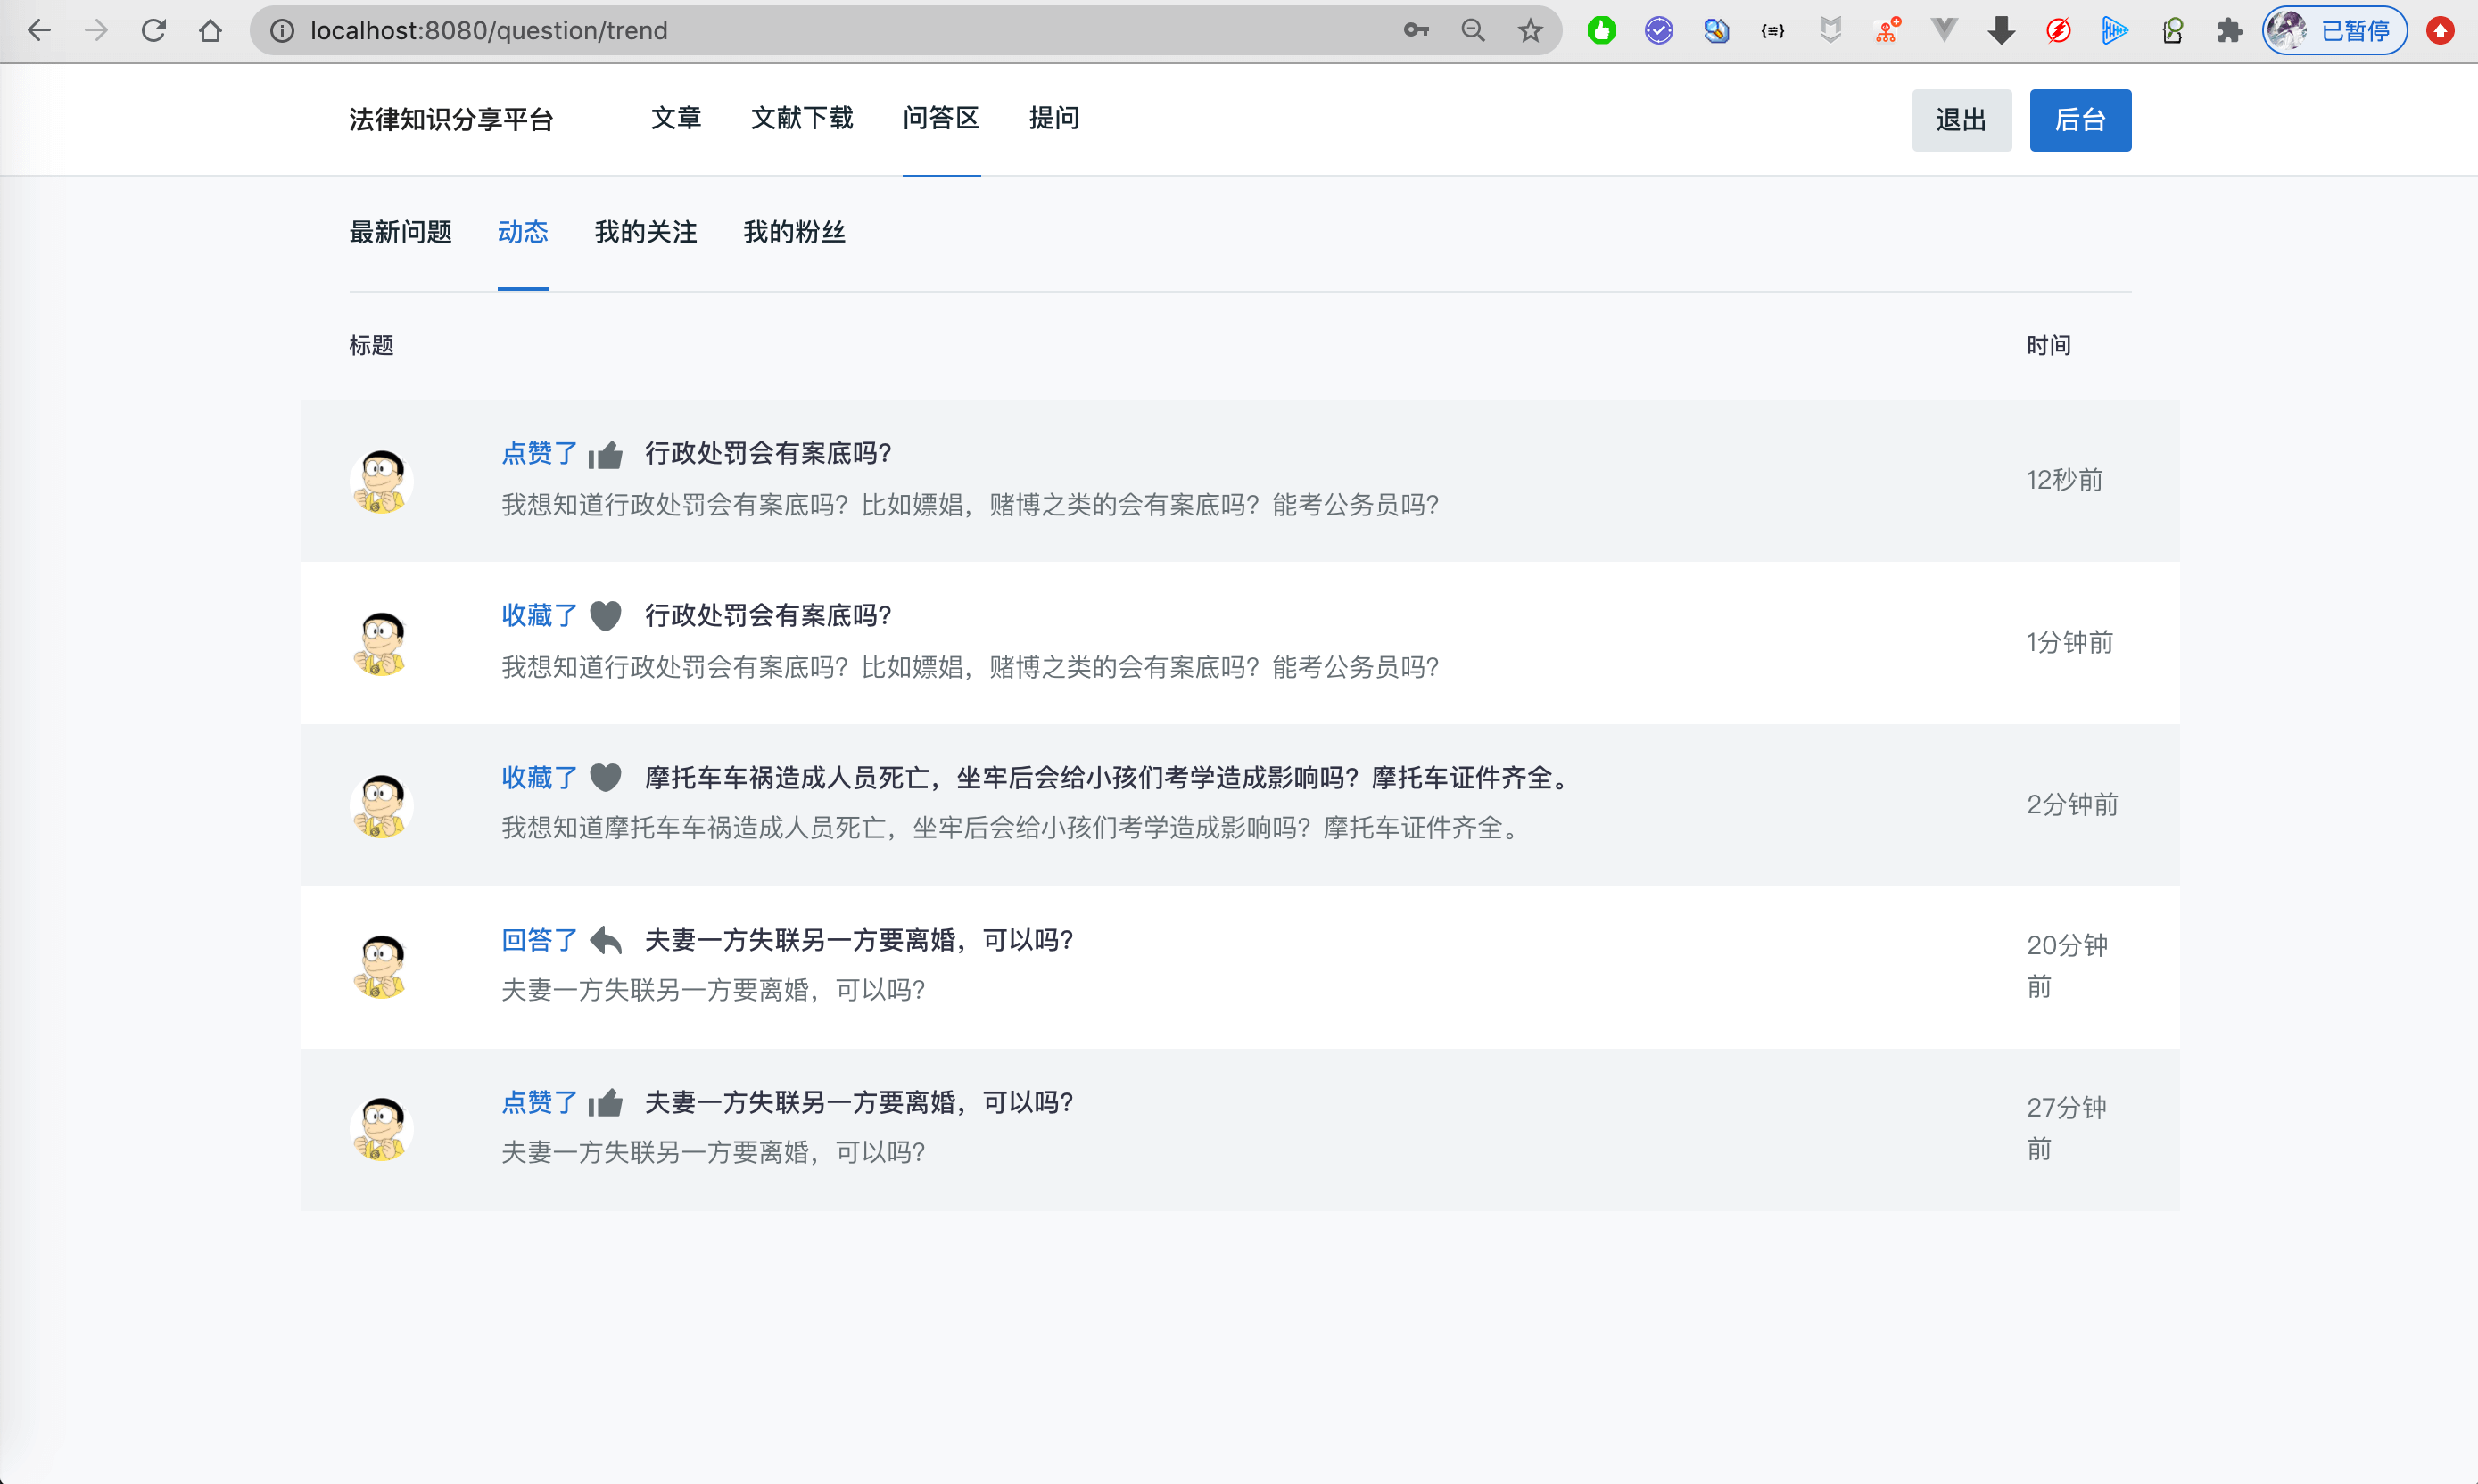Click the home icon in browser toolbar
Viewport: 2478px width, 1484px height.
[210, 30]
